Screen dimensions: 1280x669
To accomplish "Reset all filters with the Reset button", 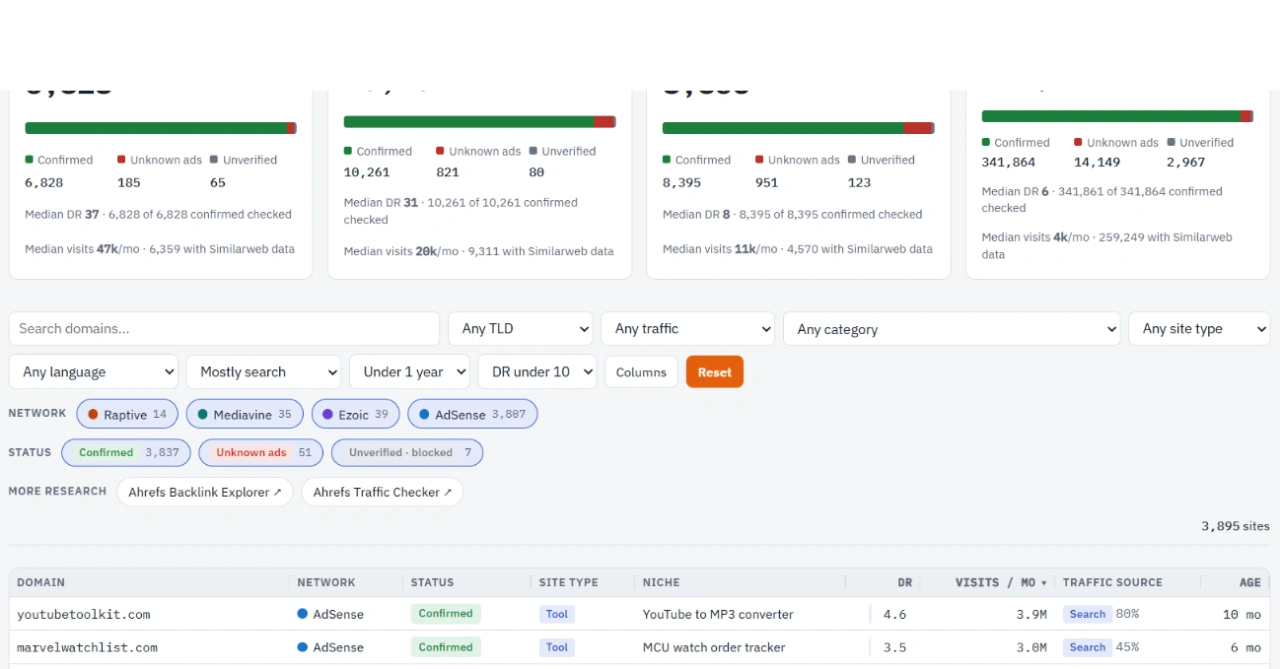I will (715, 372).
